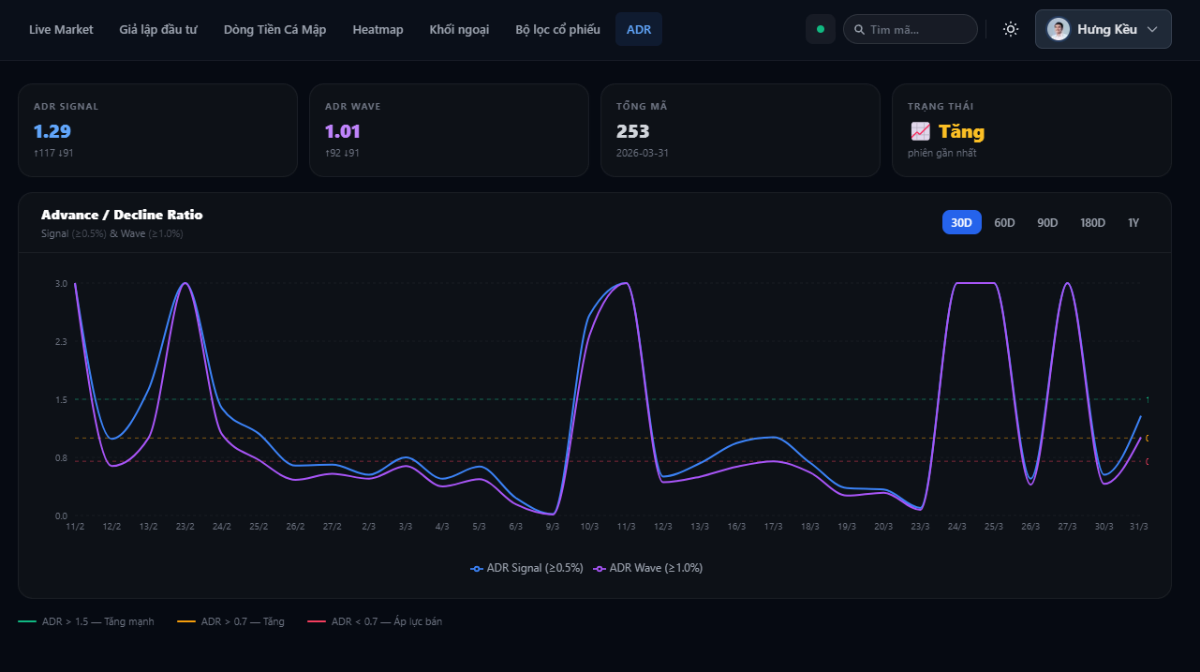Viewport: 1200px width, 672px height.
Task: Click the TRẠNG THÁI card heading
Action: click(940, 106)
